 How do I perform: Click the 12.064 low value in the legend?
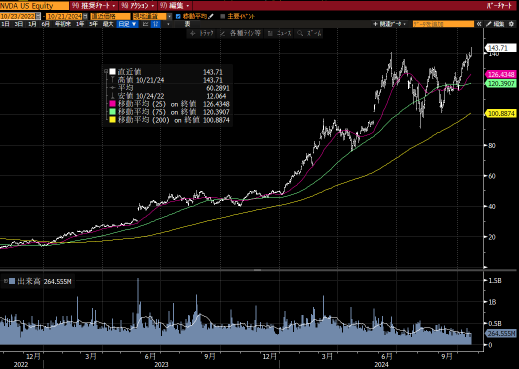(x=216, y=96)
